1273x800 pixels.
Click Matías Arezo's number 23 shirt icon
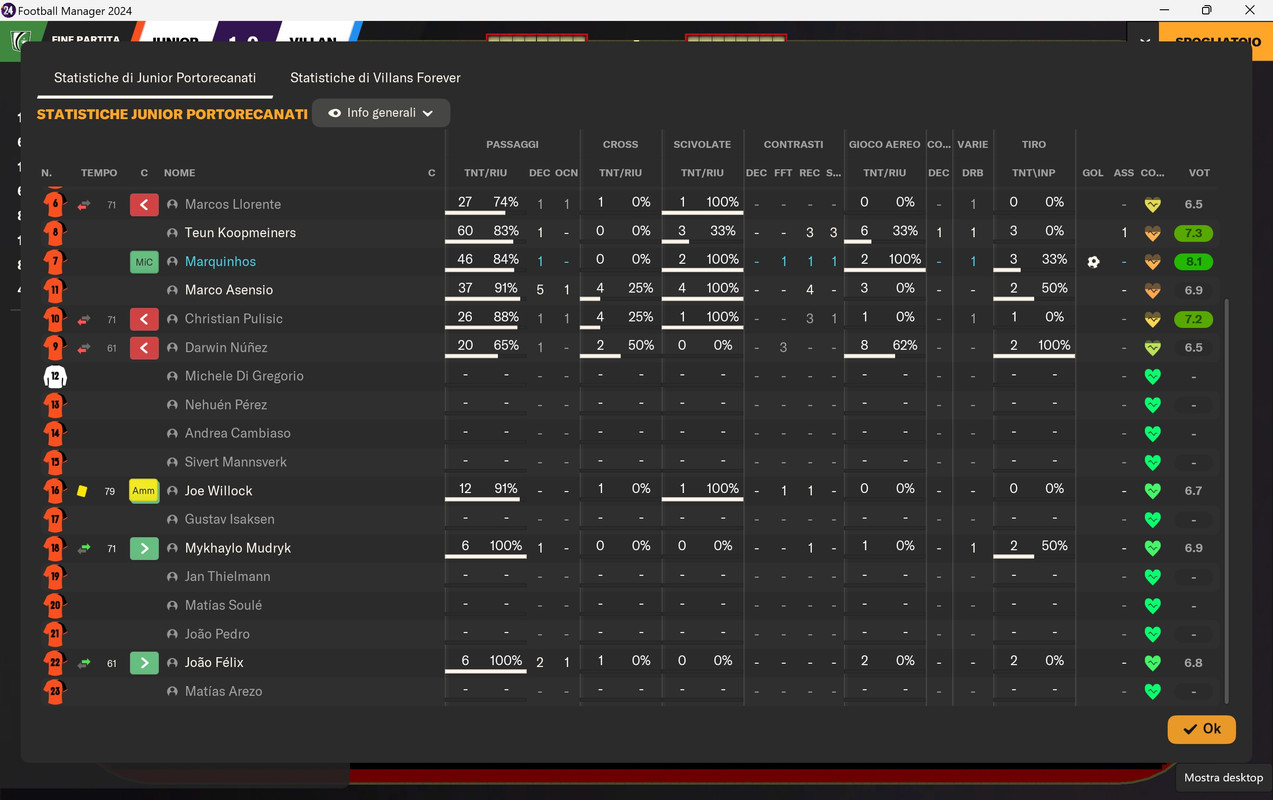pos(54,691)
